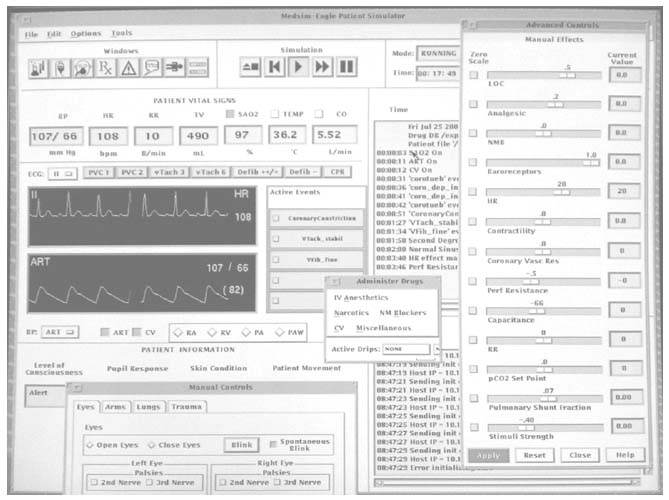
Task: Toggle the CV pressure checkbox
Action: coord(137,332)
